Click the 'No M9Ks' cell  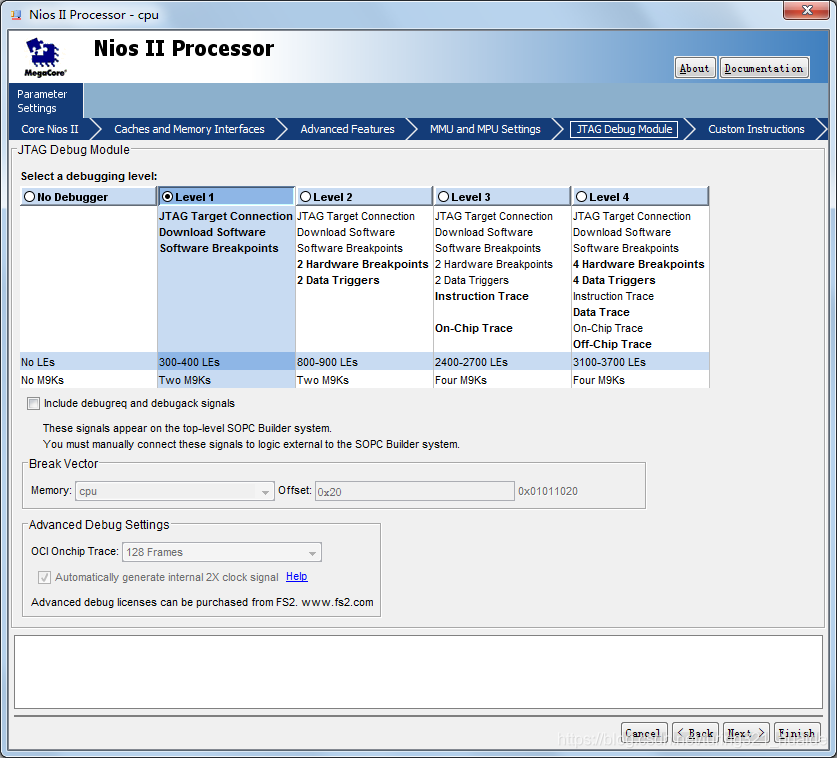click(x=88, y=380)
